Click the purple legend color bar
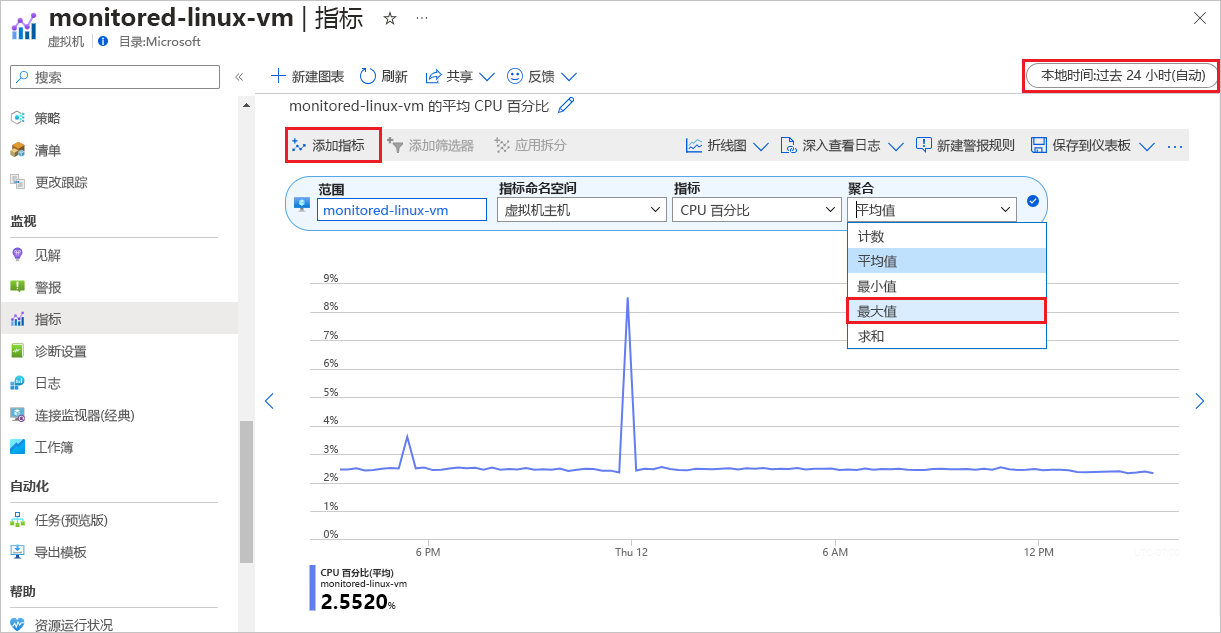Image resolution: width=1221 pixels, height=633 pixels. pyautogui.click(x=312, y=588)
